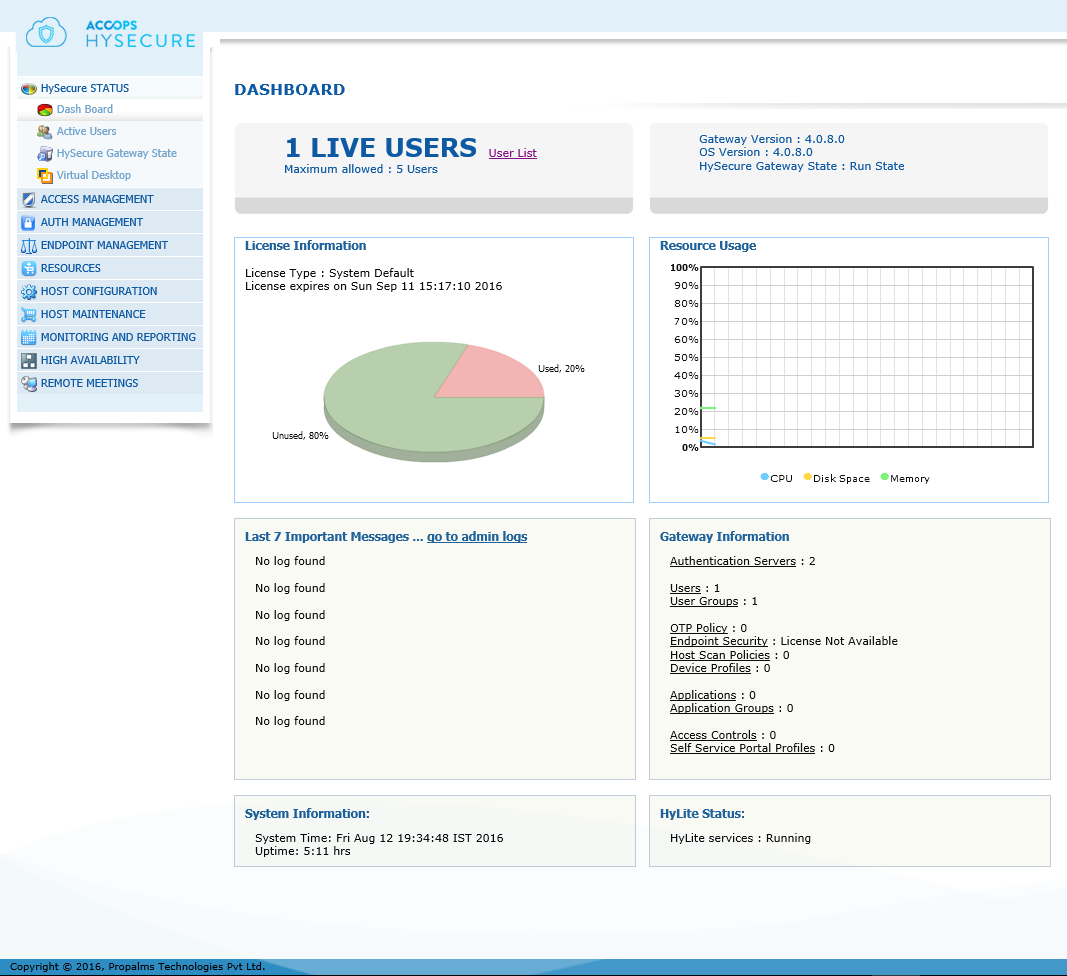The image size is (1067, 976).
Task: Expand the RESOURCES section
Action: (71, 269)
